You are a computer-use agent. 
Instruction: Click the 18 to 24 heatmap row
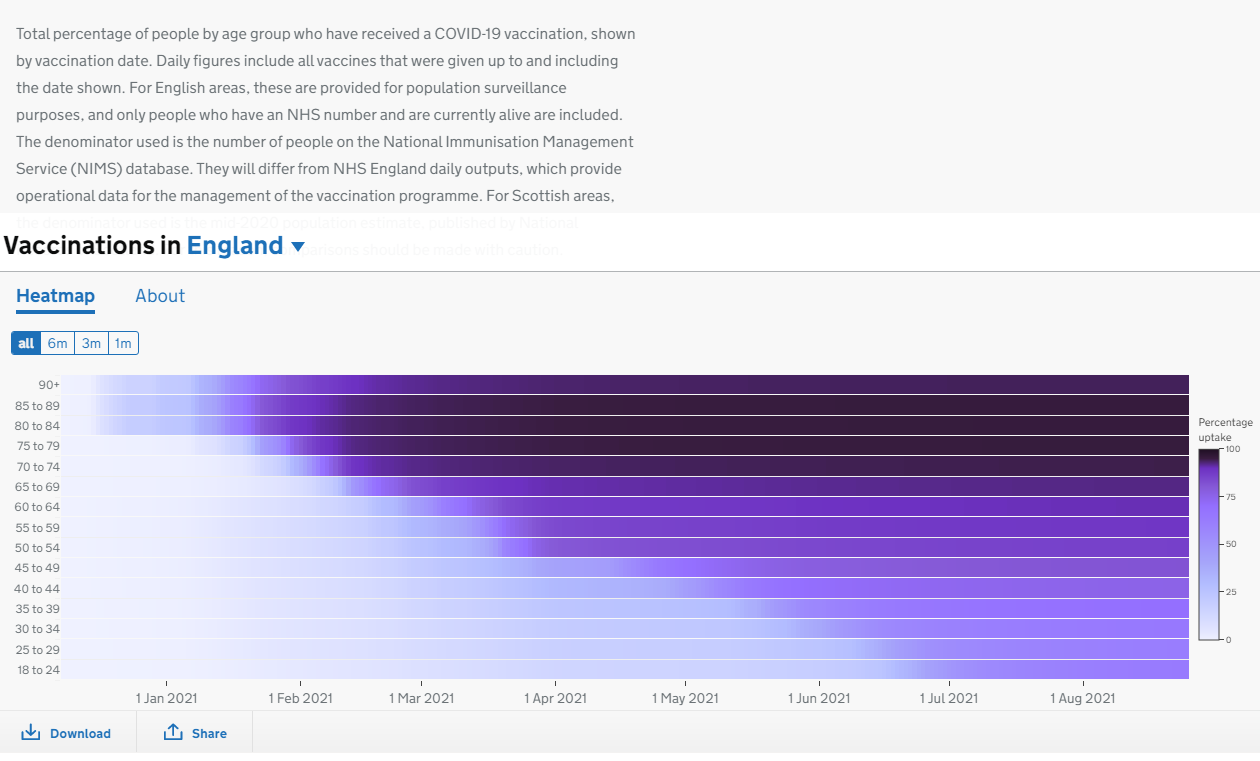[625, 669]
